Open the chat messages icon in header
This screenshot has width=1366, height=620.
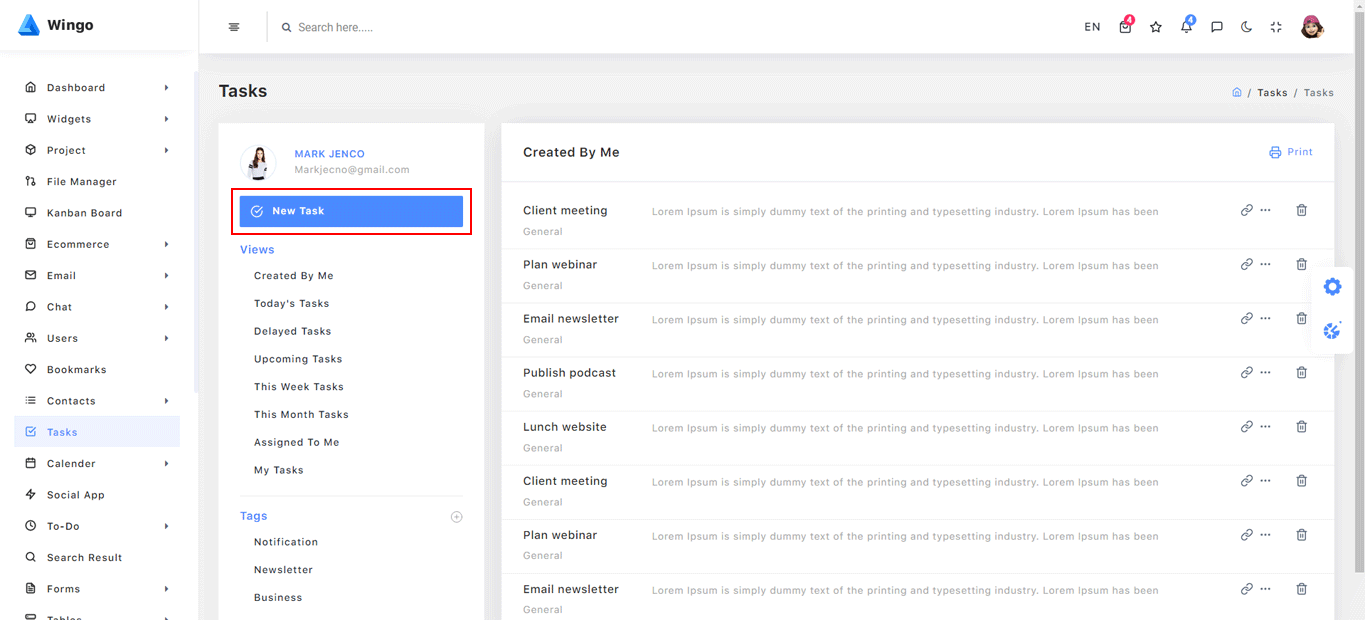pyautogui.click(x=1217, y=27)
